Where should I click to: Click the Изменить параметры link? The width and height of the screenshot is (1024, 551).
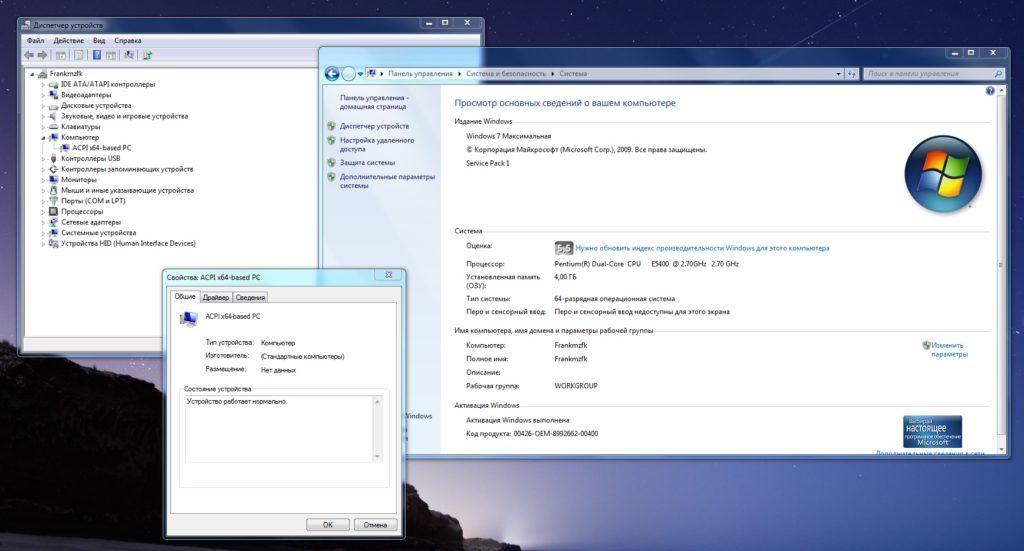click(949, 350)
